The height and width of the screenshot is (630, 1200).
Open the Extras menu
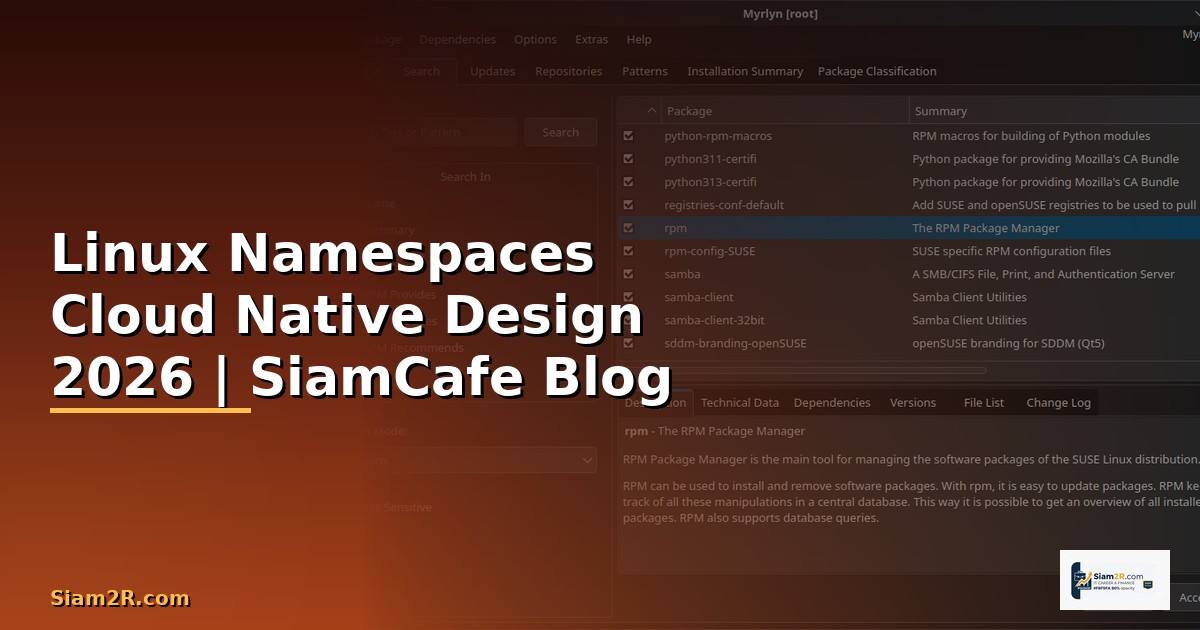(x=591, y=40)
